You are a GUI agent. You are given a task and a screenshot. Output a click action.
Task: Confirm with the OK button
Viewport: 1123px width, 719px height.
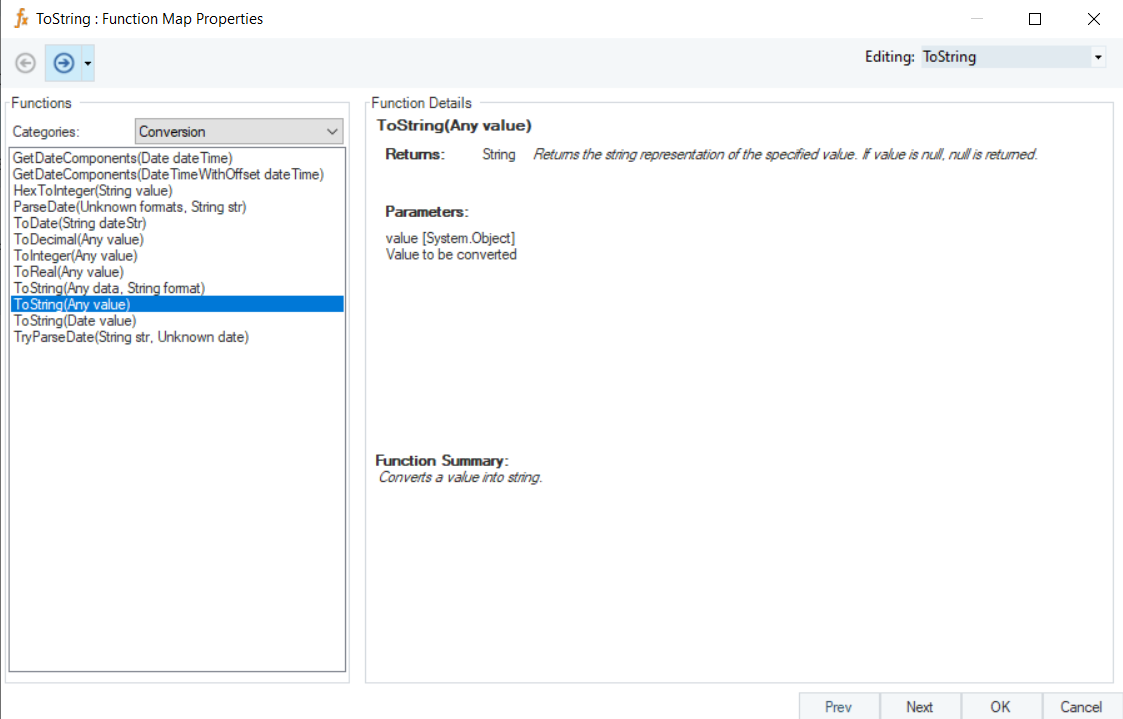[x=1000, y=706]
